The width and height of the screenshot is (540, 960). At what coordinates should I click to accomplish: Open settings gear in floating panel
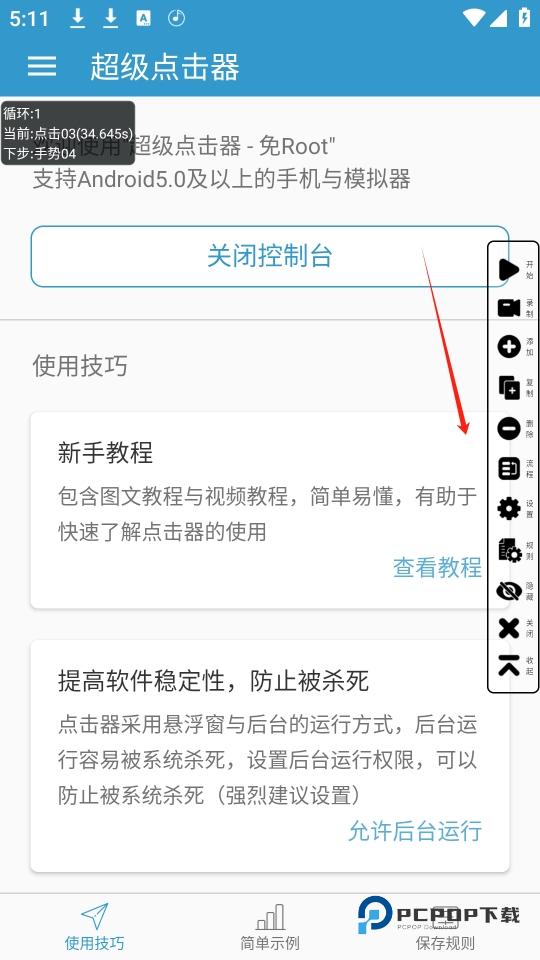click(x=509, y=509)
